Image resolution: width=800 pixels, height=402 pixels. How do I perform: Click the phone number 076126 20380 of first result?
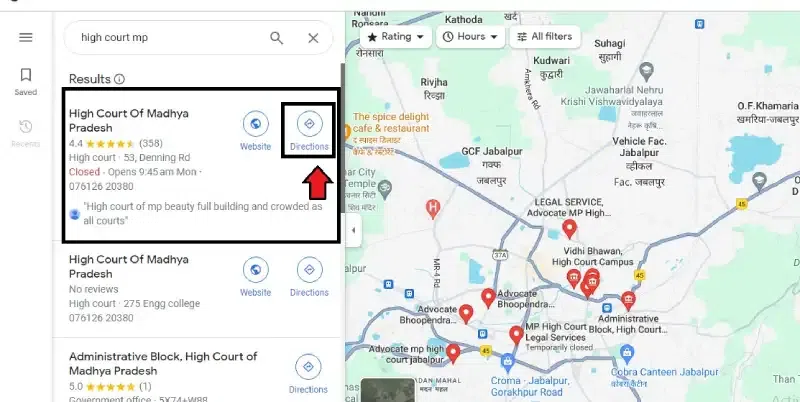point(101,186)
